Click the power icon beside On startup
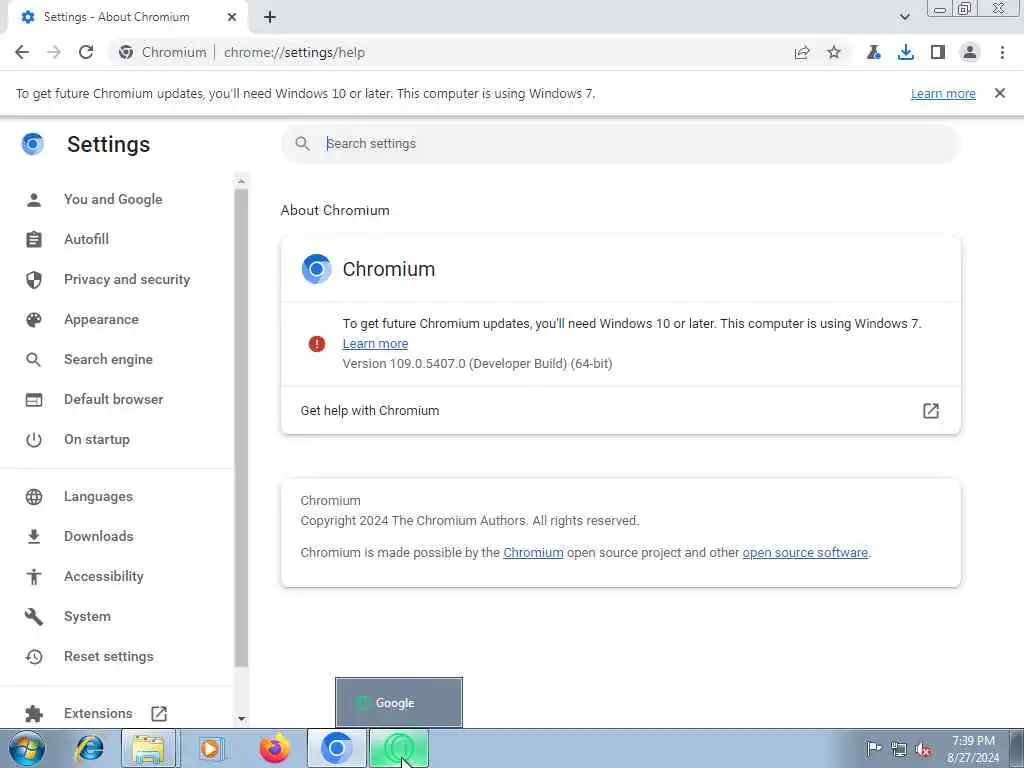Image resolution: width=1024 pixels, height=768 pixels. click(x=34, y=440)
